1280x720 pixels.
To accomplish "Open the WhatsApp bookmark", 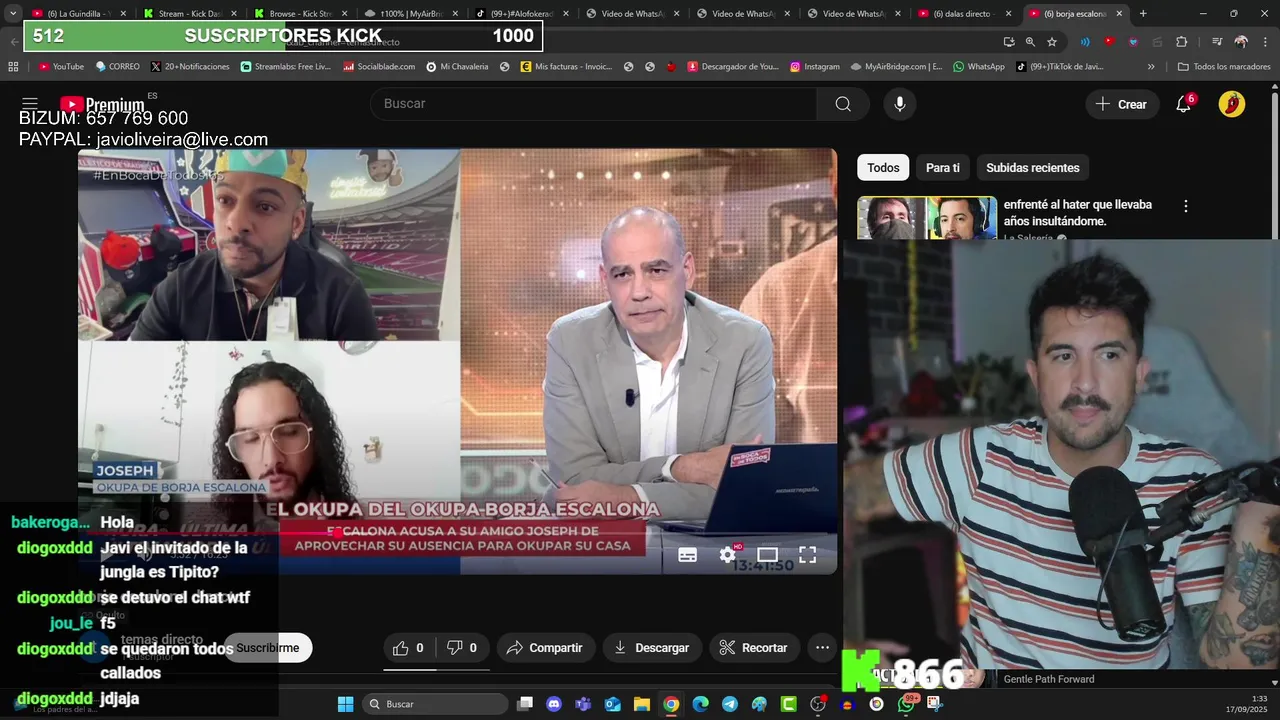I will click(978, 67).
